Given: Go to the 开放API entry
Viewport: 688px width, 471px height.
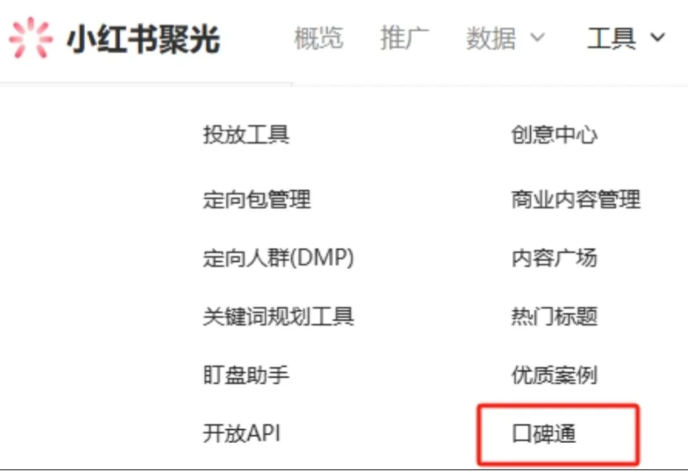Looking at the screenshot, I should coord(240,433).
